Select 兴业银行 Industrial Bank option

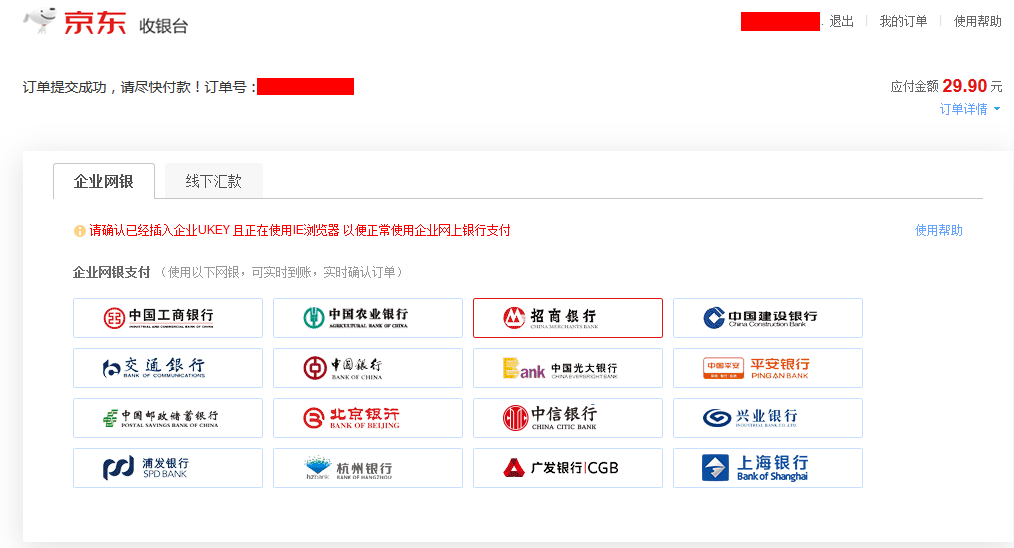[x=768, y=418]
